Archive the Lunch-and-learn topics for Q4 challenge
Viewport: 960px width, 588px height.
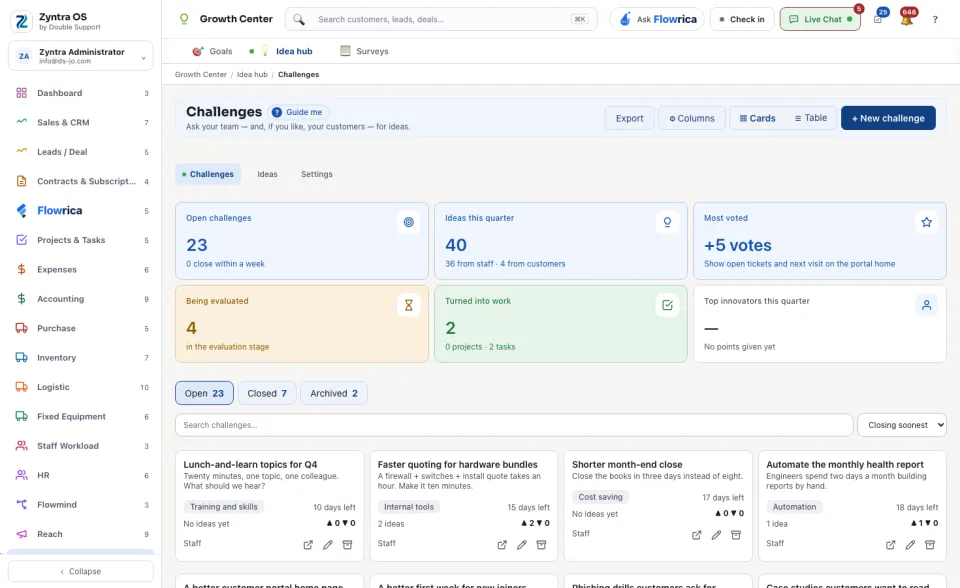(x=347, y=545)
